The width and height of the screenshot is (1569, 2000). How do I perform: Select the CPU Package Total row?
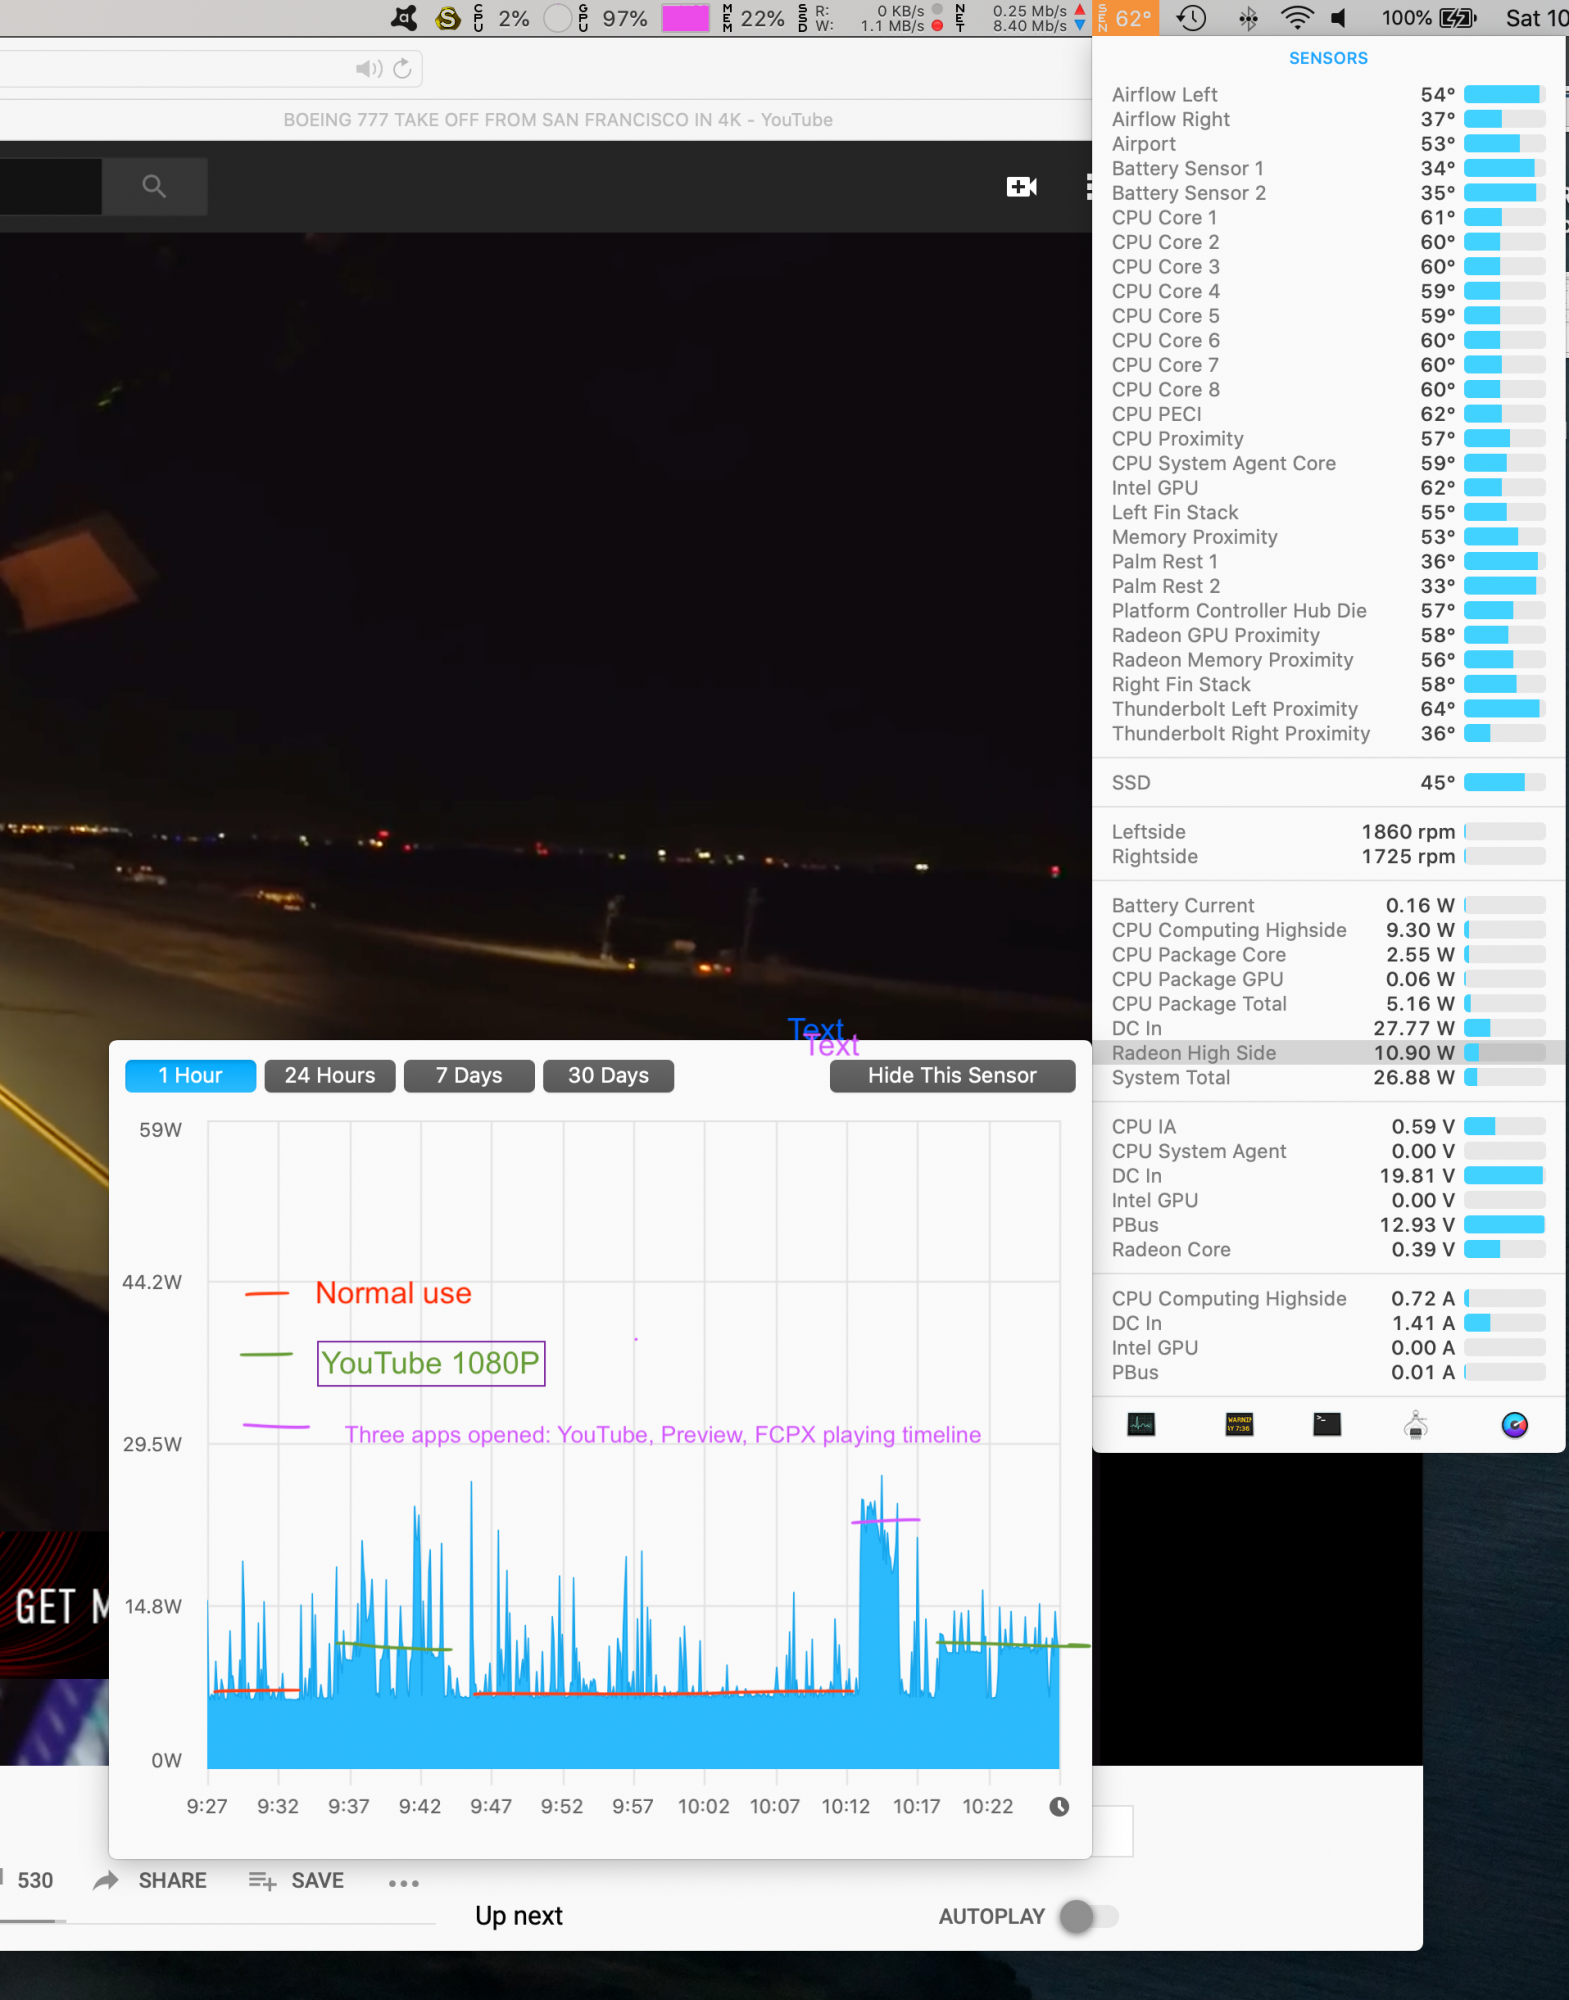tap(1328, 1003)
